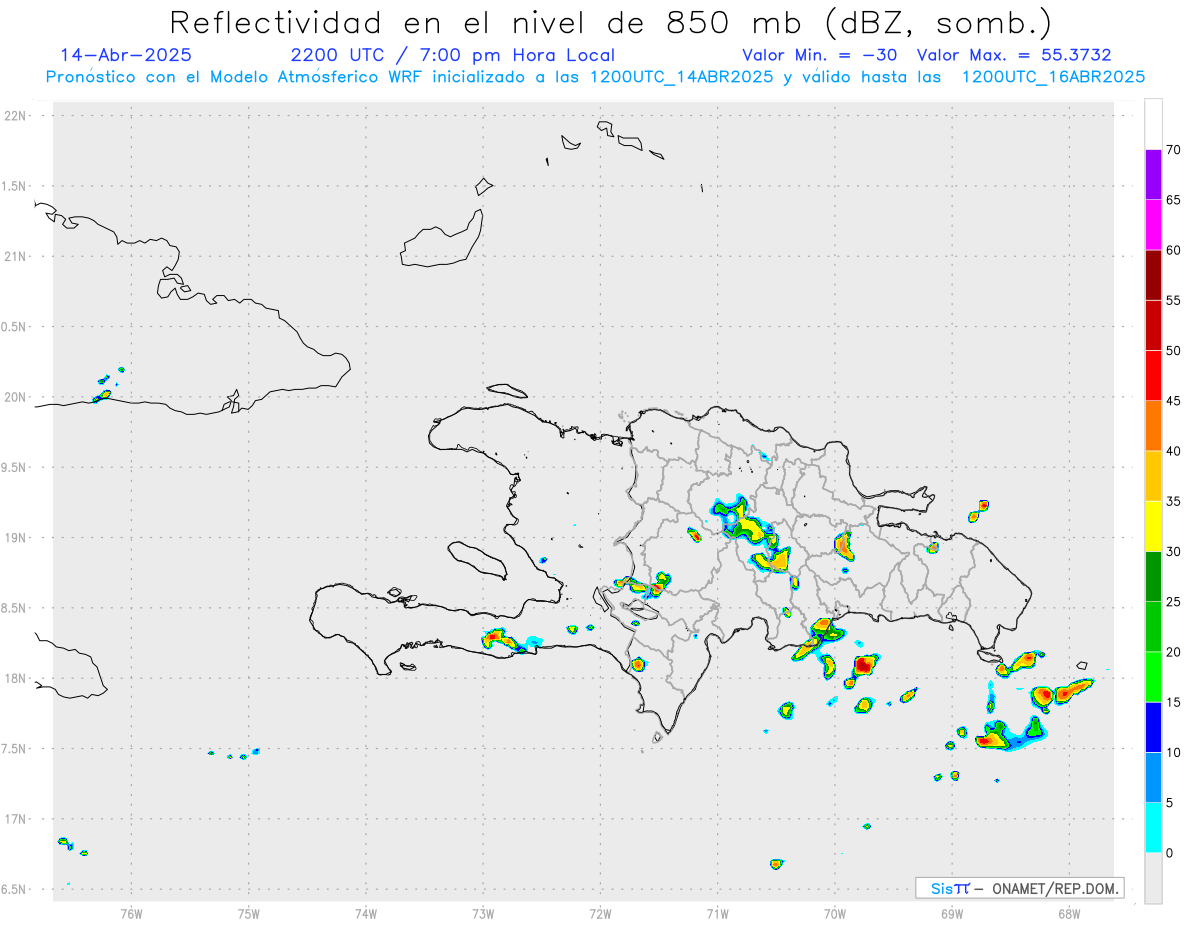Click the longitude label '70W'
This screenshot has width=1200, height=927.
pos(834,913)
